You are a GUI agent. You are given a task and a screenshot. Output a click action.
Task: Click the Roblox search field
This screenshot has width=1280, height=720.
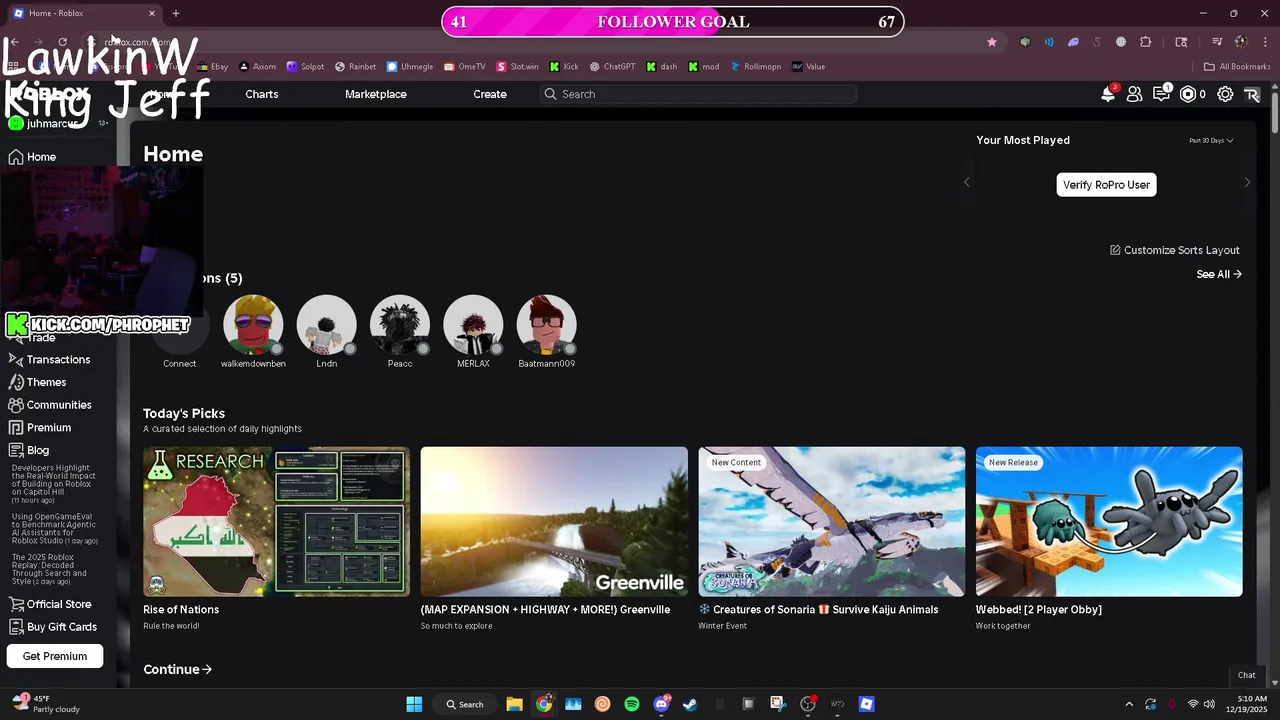click(x=697, y=94)
